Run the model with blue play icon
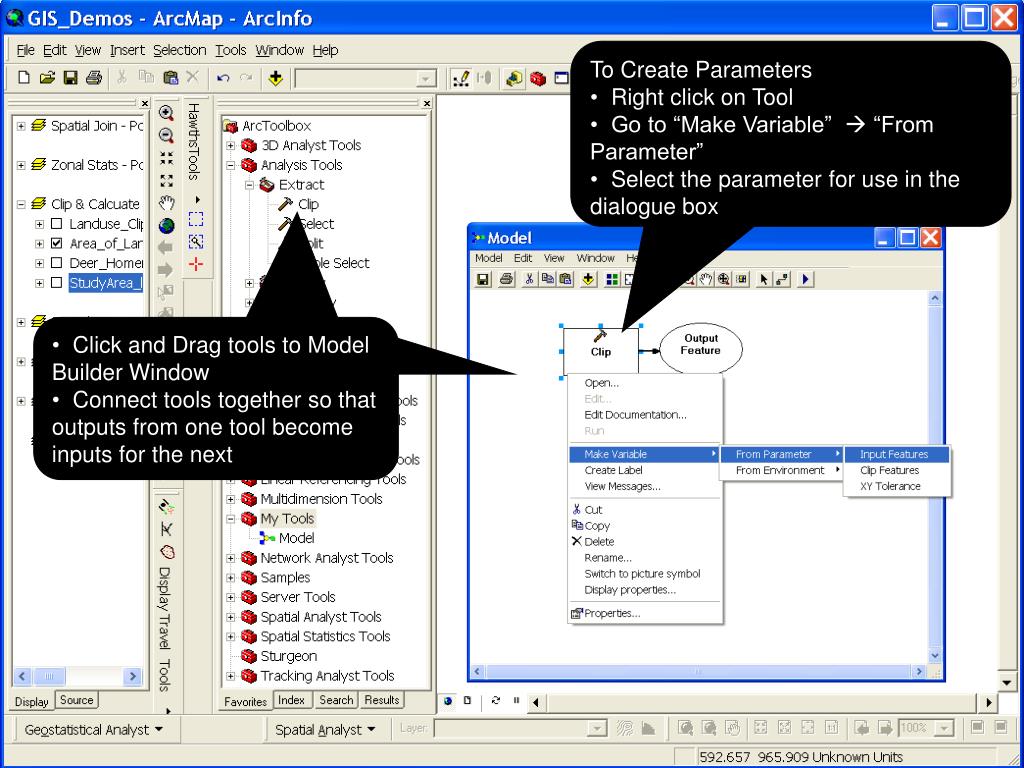Viewport: 1024px width, 768px height. 805,280
